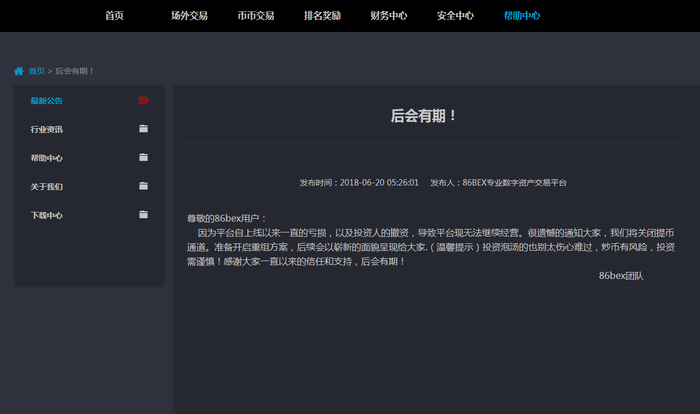
Task: Click the folder icon beside 关于我们
Action: click(143, 186)
